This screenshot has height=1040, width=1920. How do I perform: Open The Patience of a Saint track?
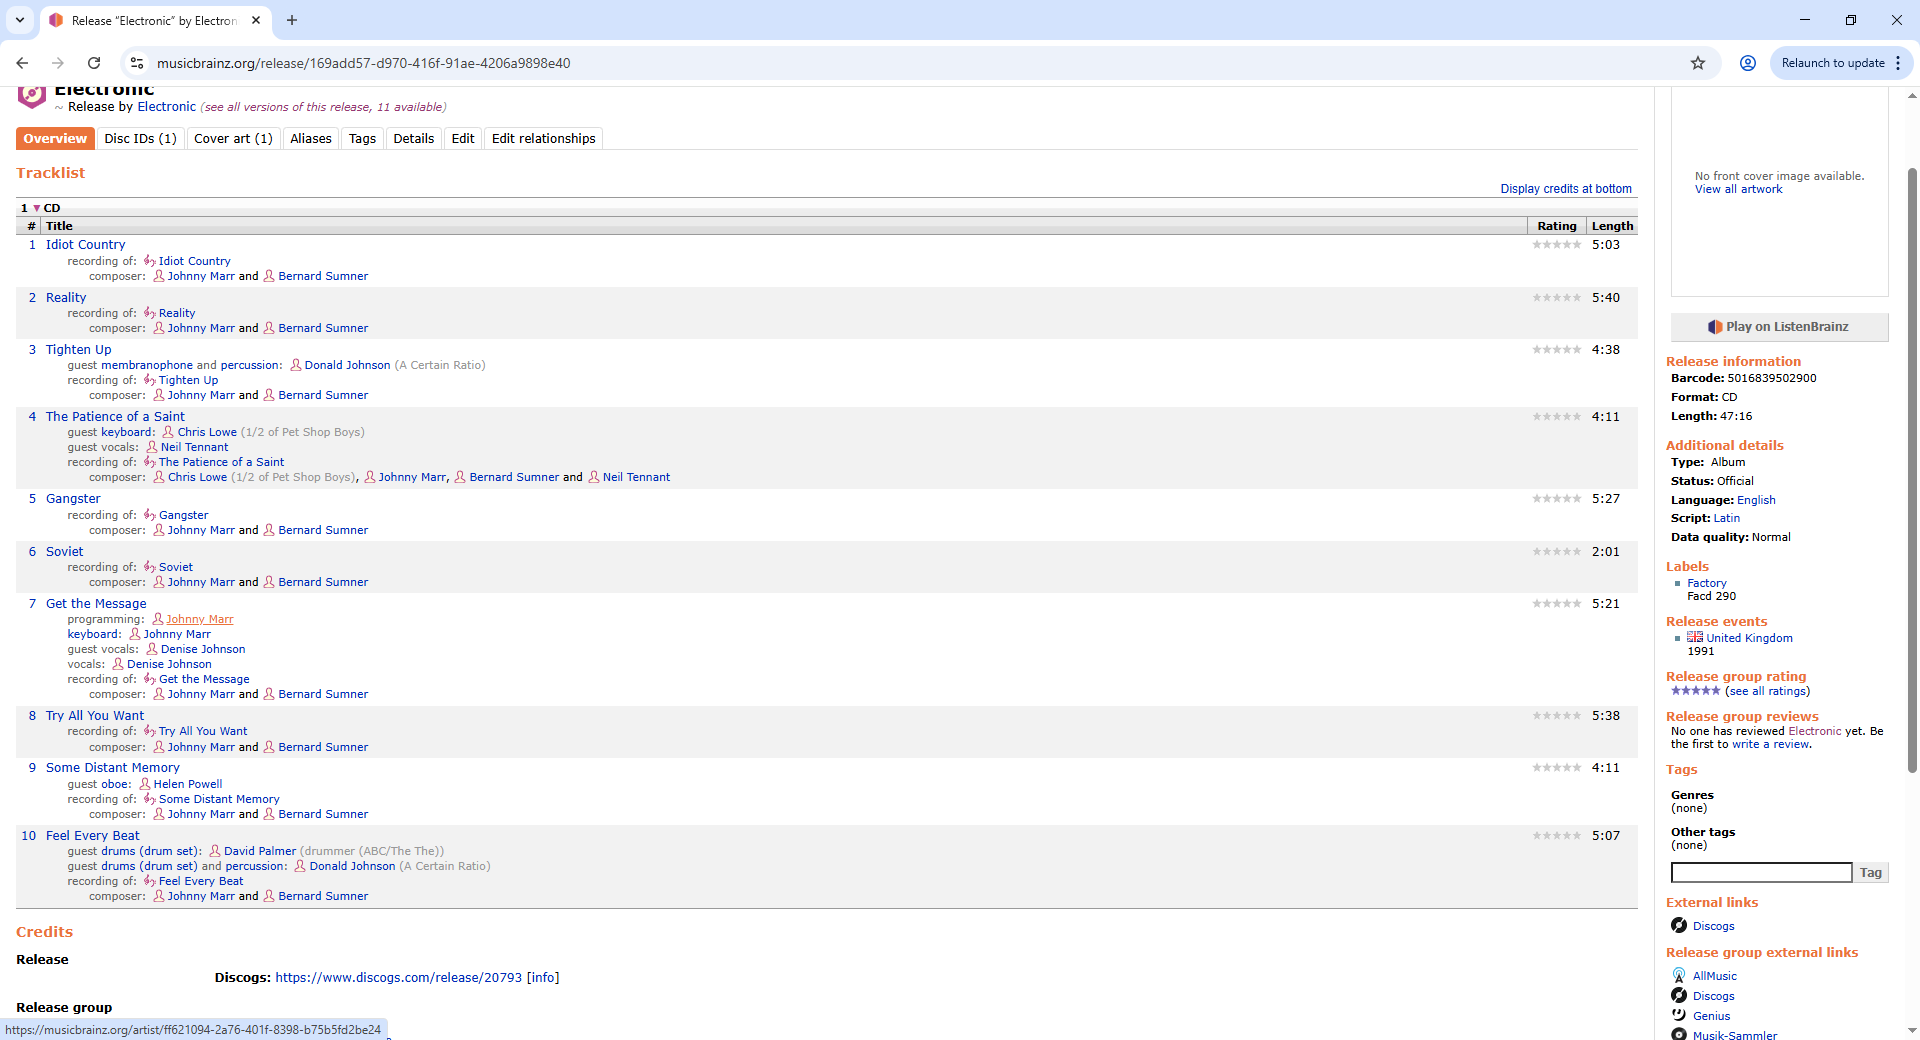point(115,417)
